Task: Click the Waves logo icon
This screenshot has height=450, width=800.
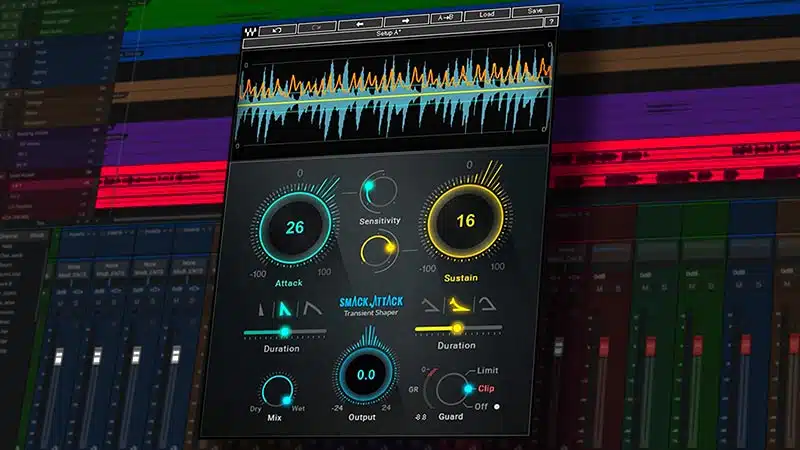Action: click(250, 32)
